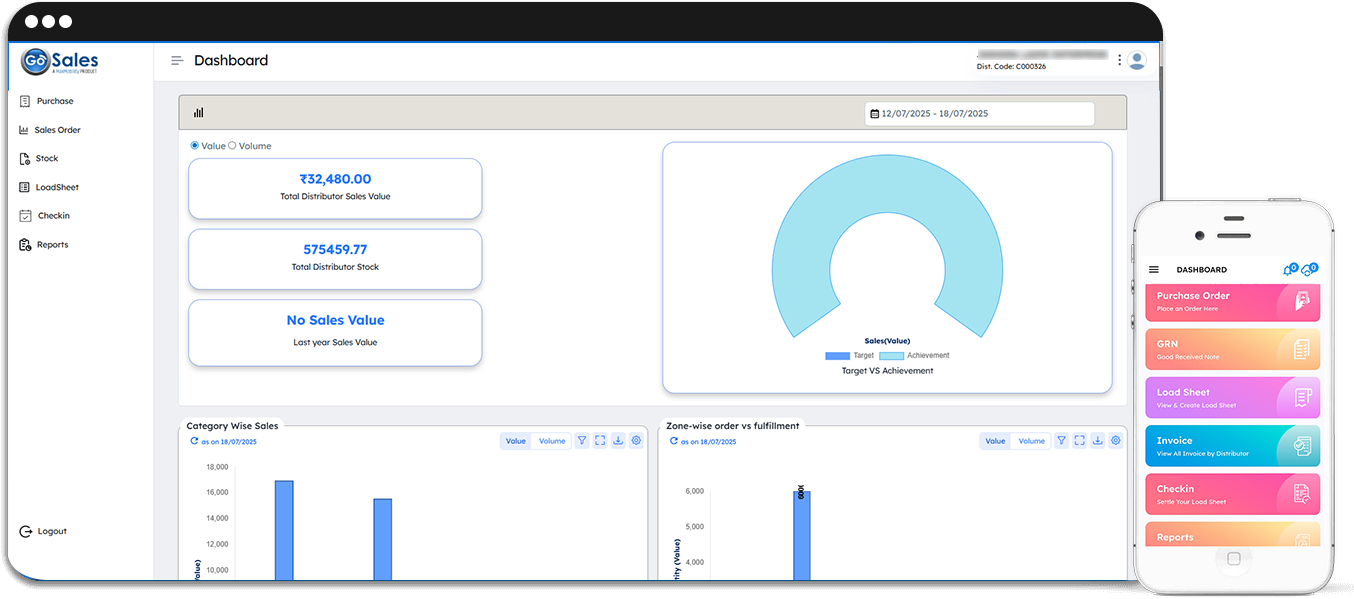
Task: Download the Category Wise Sales chart
Action: click(618, 441)
